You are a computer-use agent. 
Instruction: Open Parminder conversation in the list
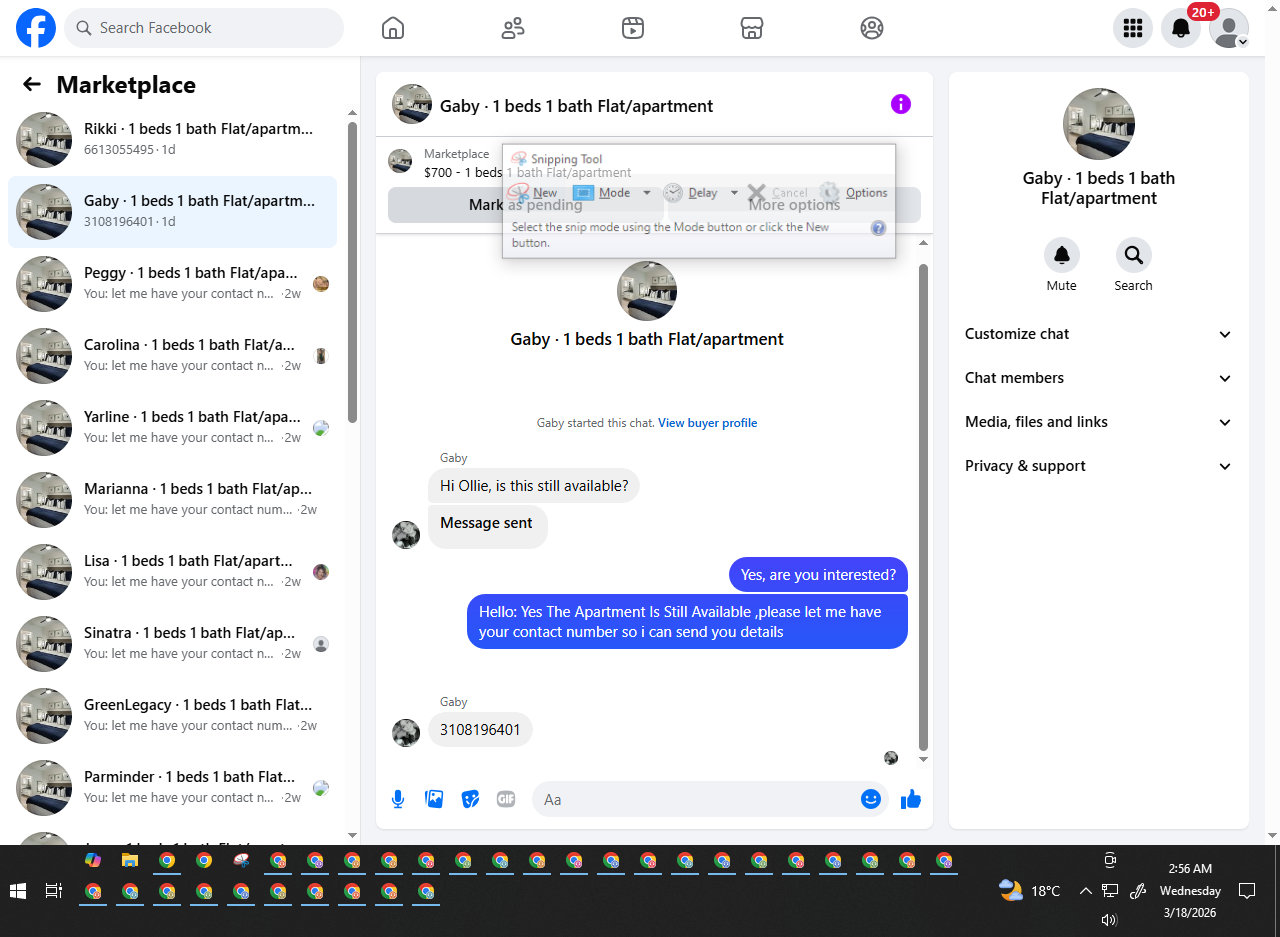click(x=172, y=788)
